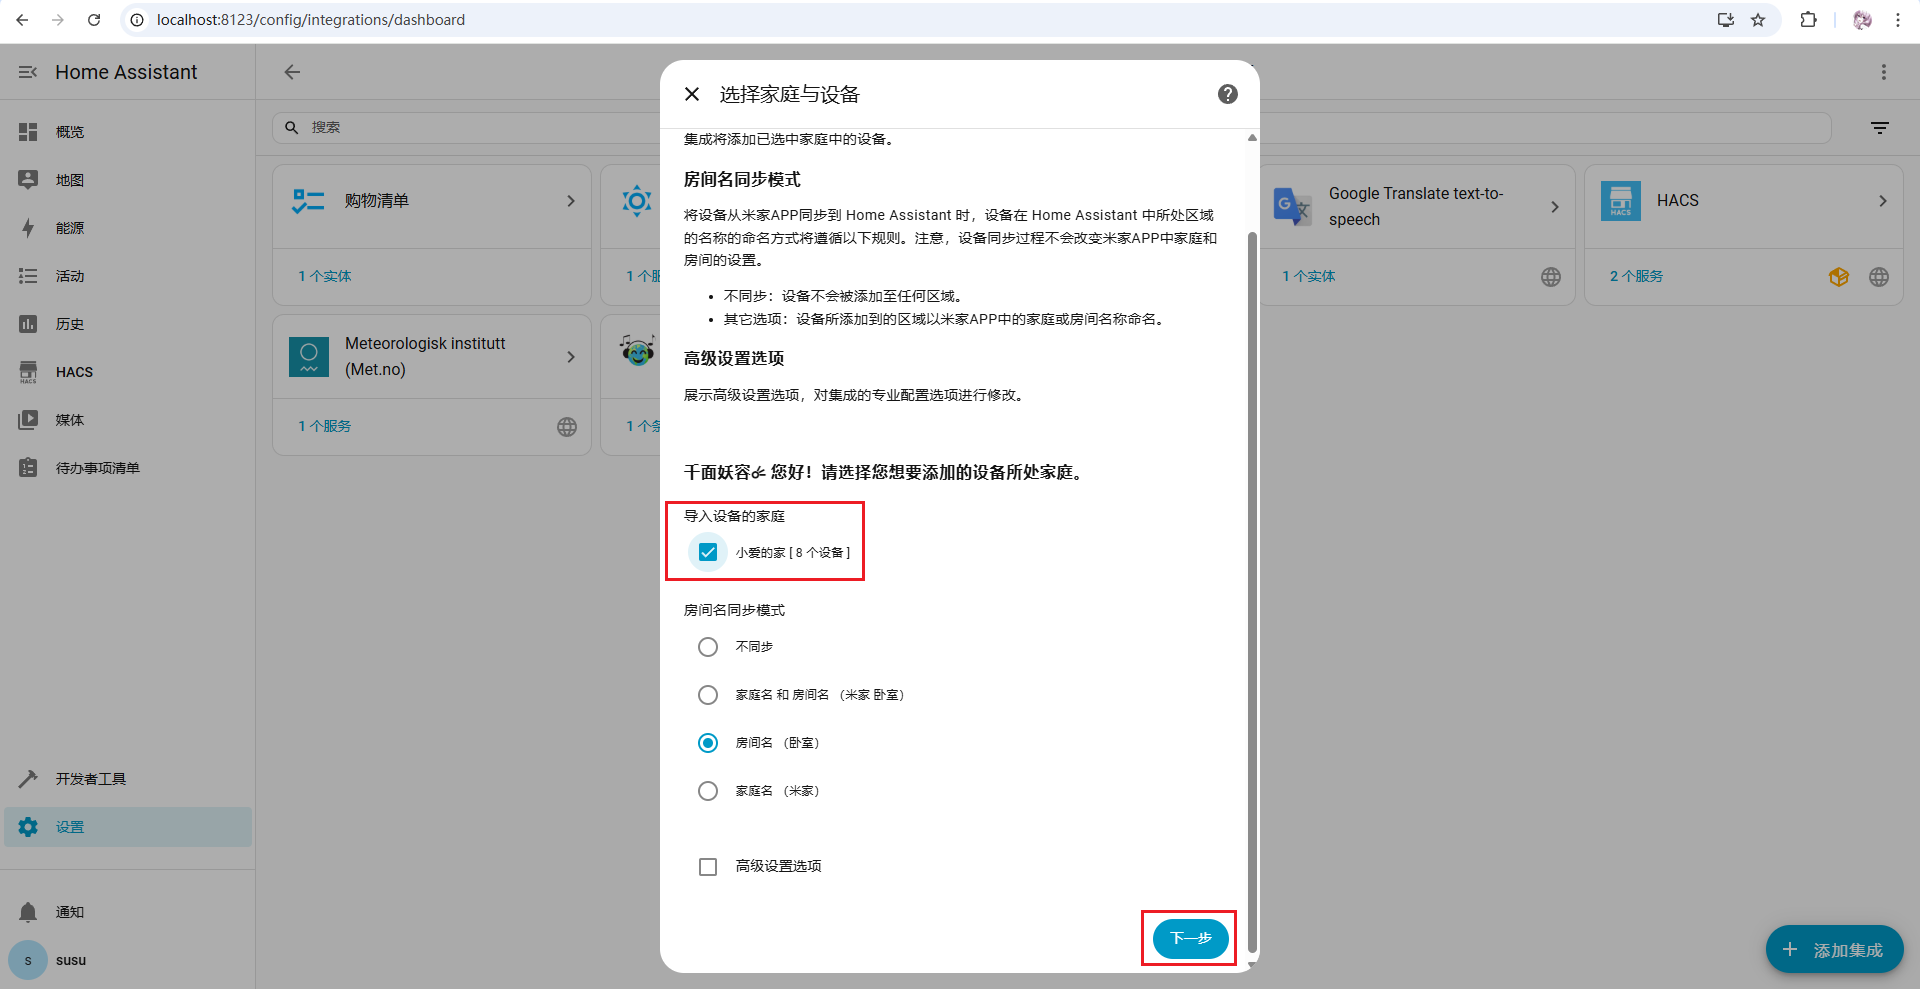Viewport: 1920px width, 989px height.
Task: Open 通知 notifications
Action: (128, 912)
